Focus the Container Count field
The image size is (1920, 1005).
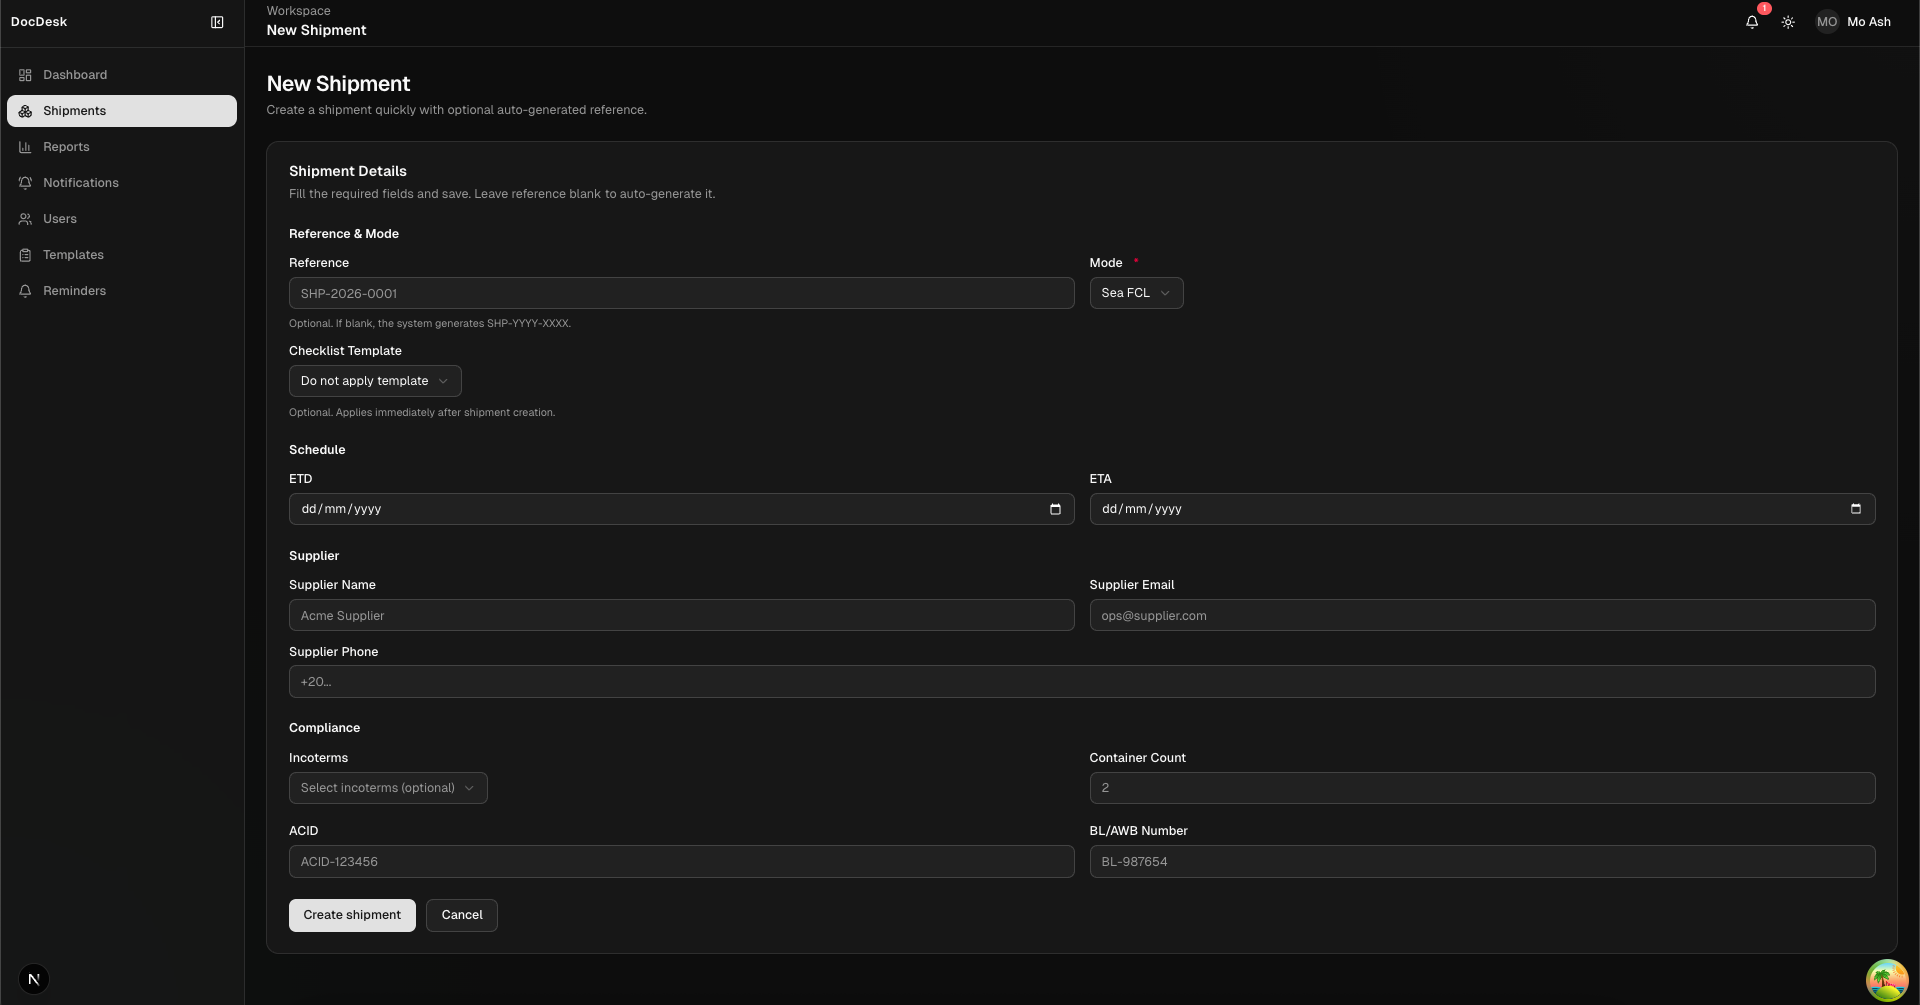1482,788
